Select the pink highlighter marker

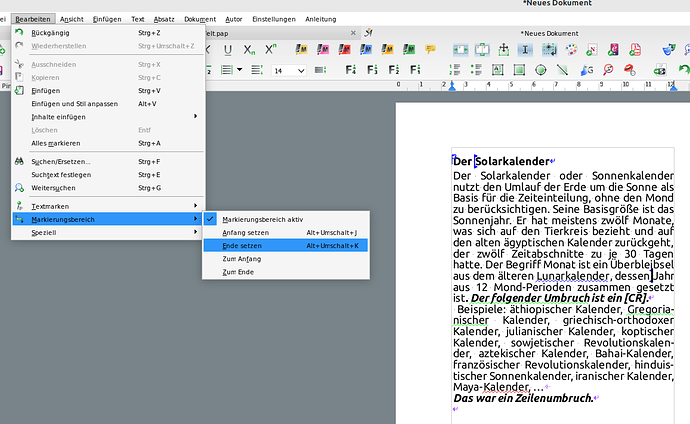point(323,49)
